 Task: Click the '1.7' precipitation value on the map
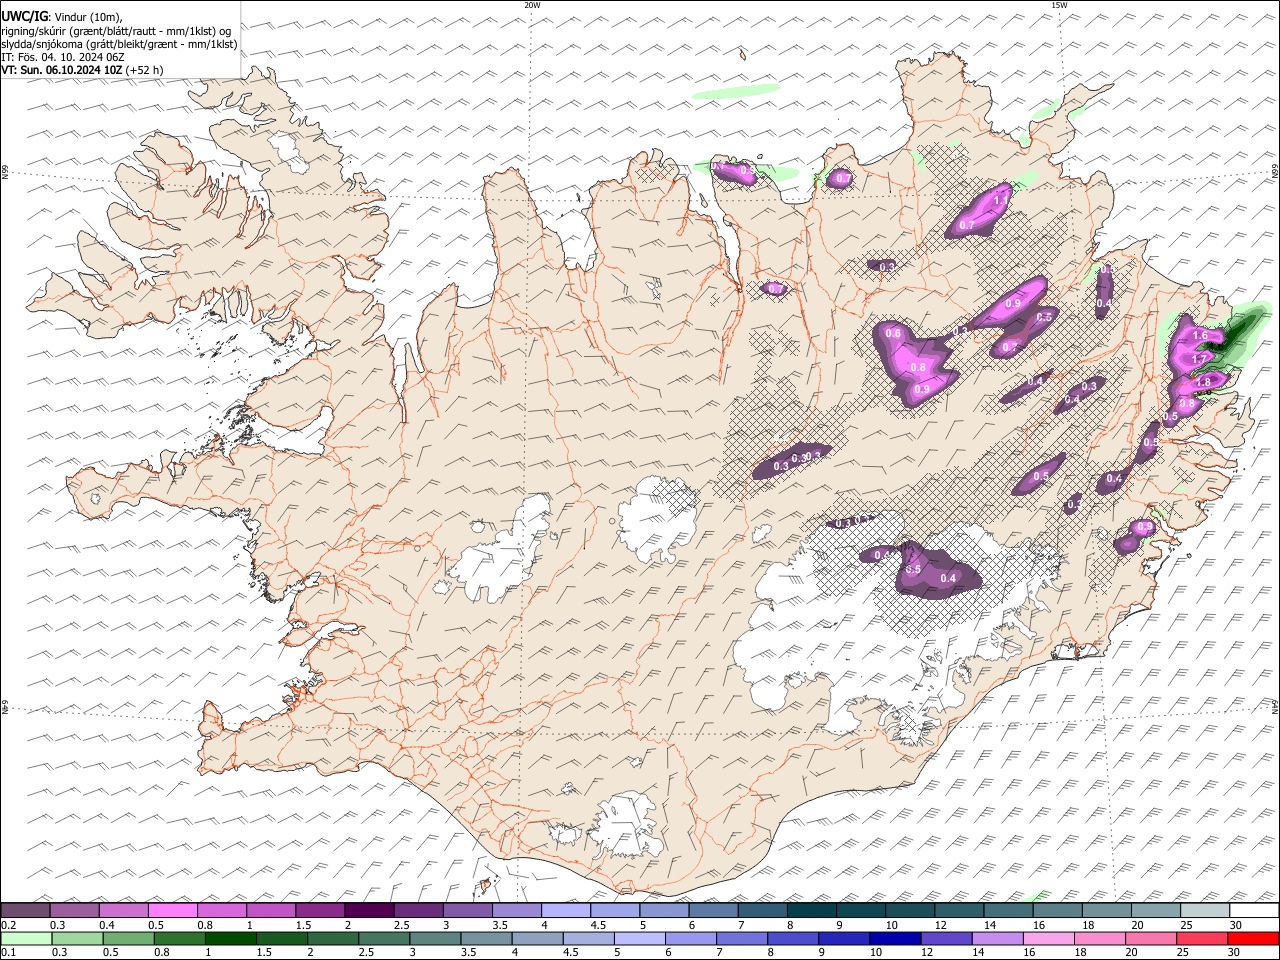tap(1200, 358)
